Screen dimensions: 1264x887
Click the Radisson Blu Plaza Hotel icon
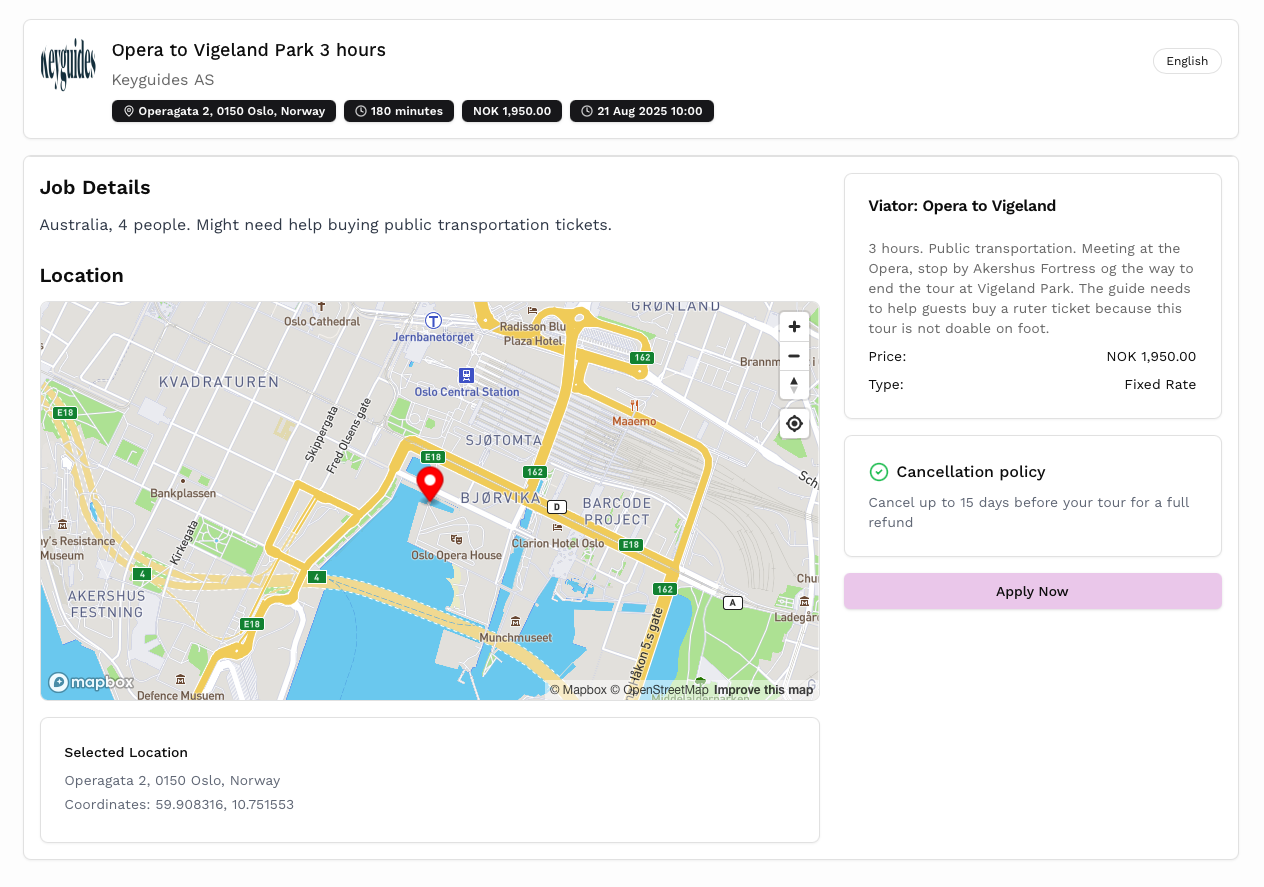tap(532, 310)
